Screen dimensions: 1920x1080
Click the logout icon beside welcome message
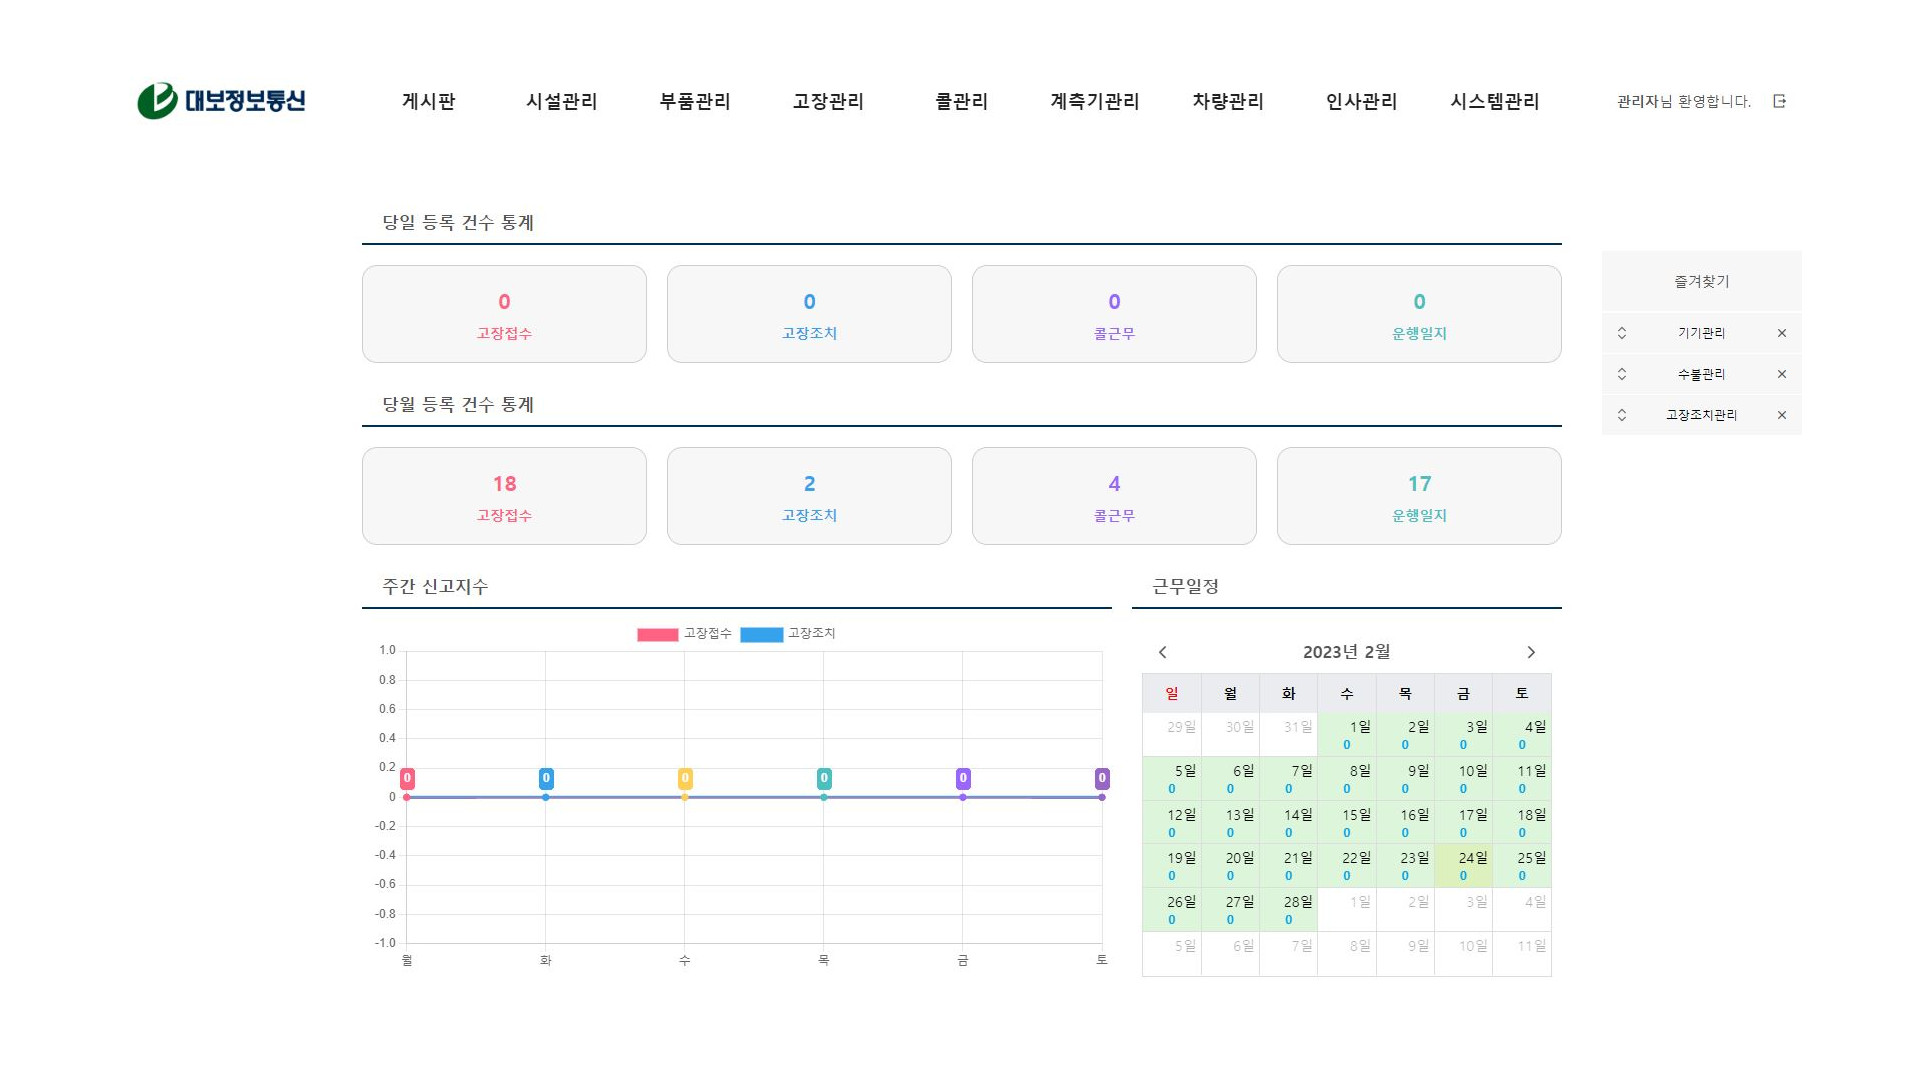pyautogui.click(x=1779, y=101)
